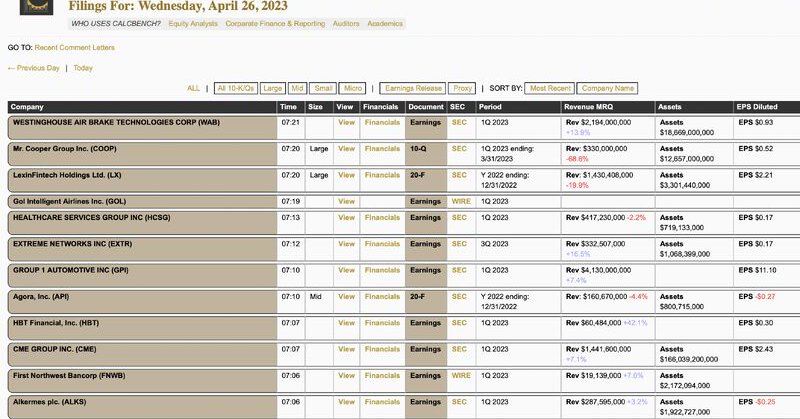800x419 pixels.
Task: Click First Northwest Bancorp (FNWB)
Action: point(69,376)
